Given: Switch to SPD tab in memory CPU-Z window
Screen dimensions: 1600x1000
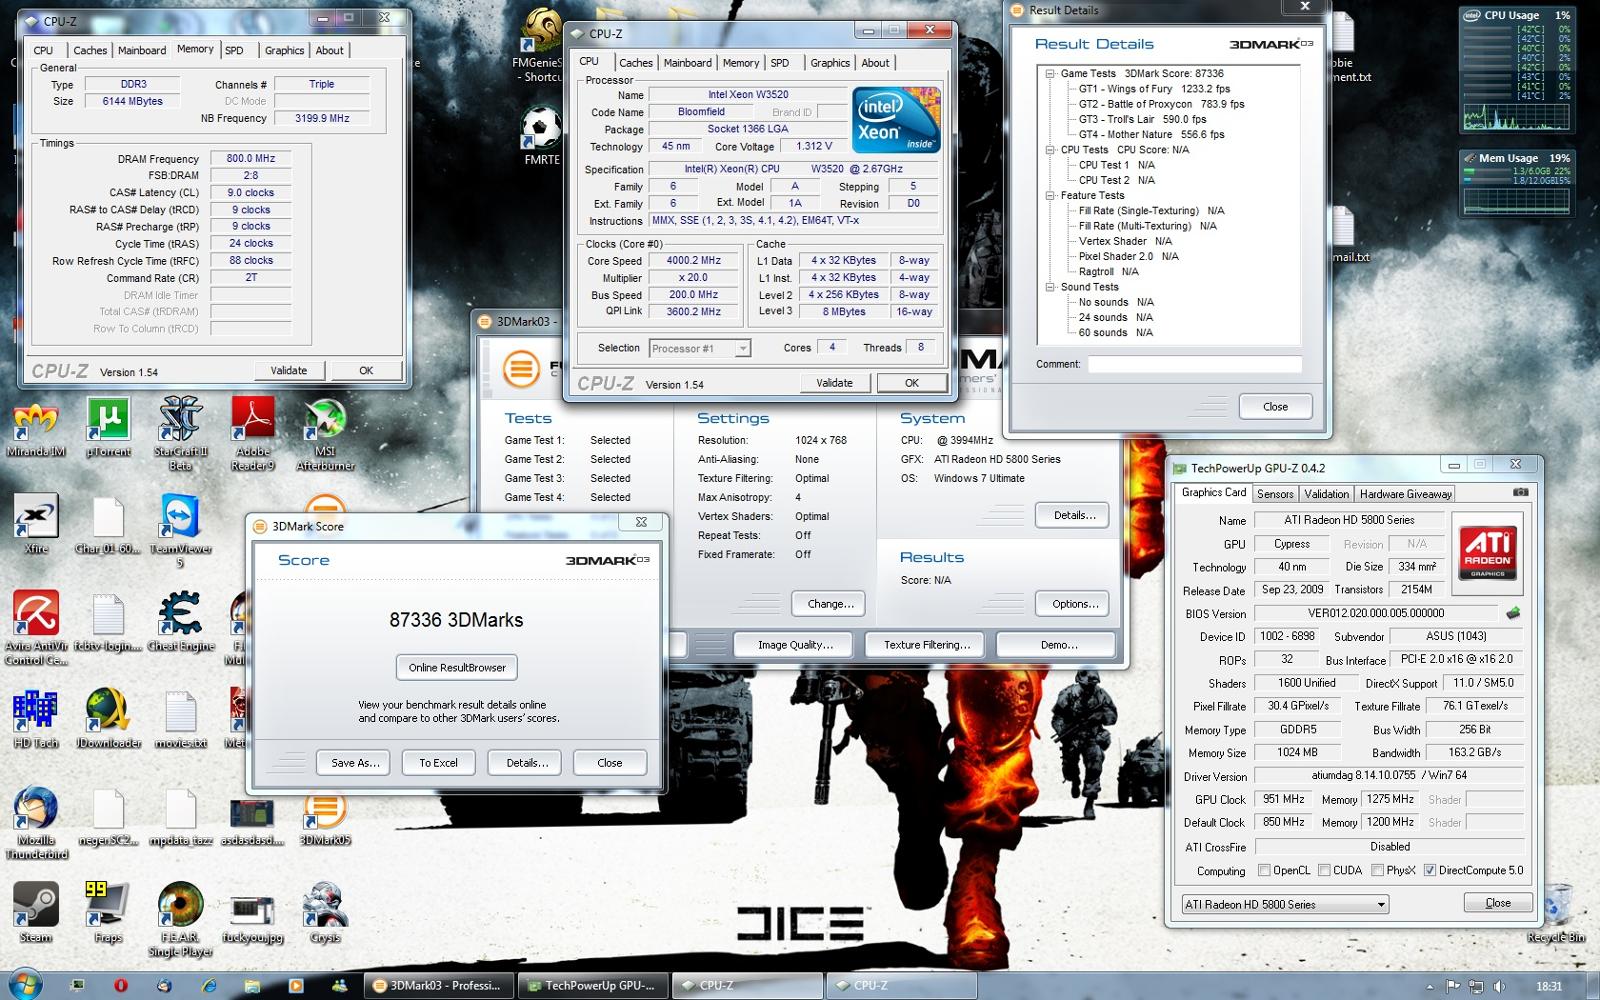Looking at the screenshot, I should click(x=234, y=50).
